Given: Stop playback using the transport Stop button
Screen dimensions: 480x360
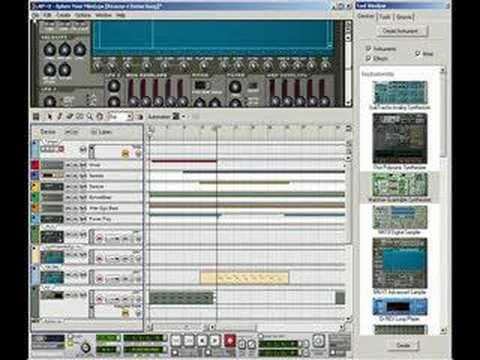Looking at the screenshot, I should pos(202,341).
